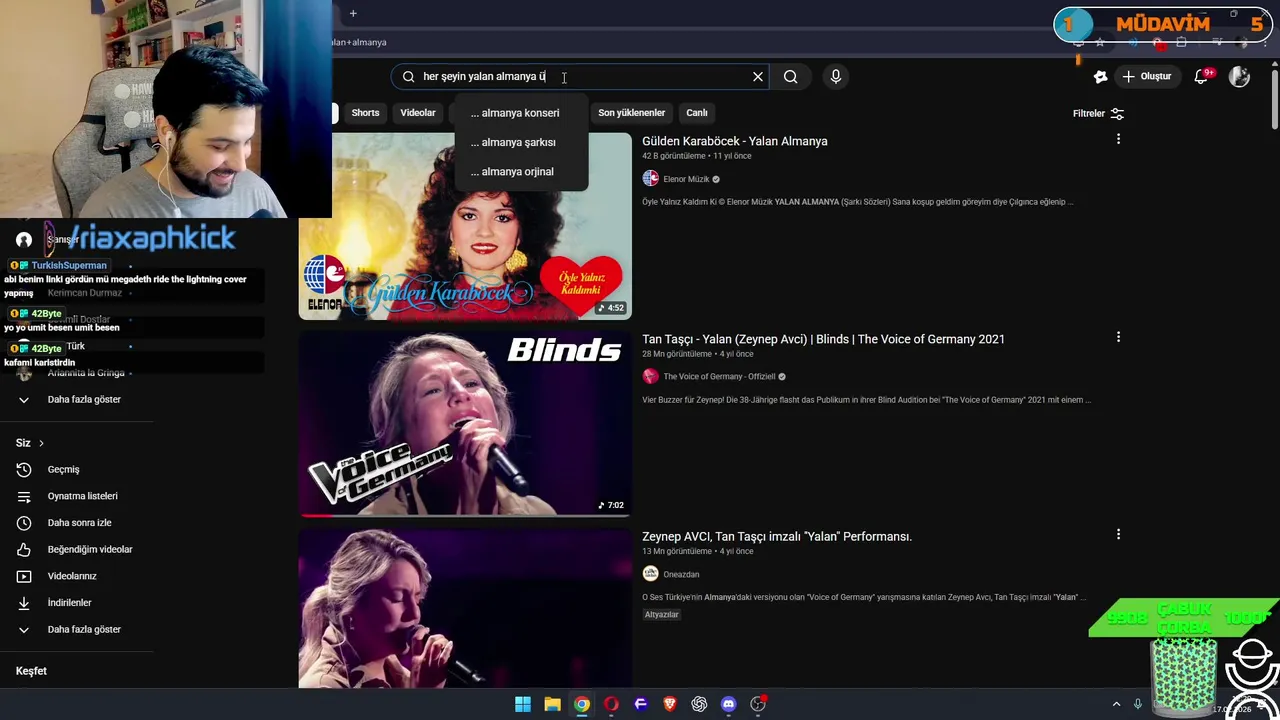This screenshot has width=1280, height=720.
Task: Open Discord from the taskbar
Action: pos(729,704)
